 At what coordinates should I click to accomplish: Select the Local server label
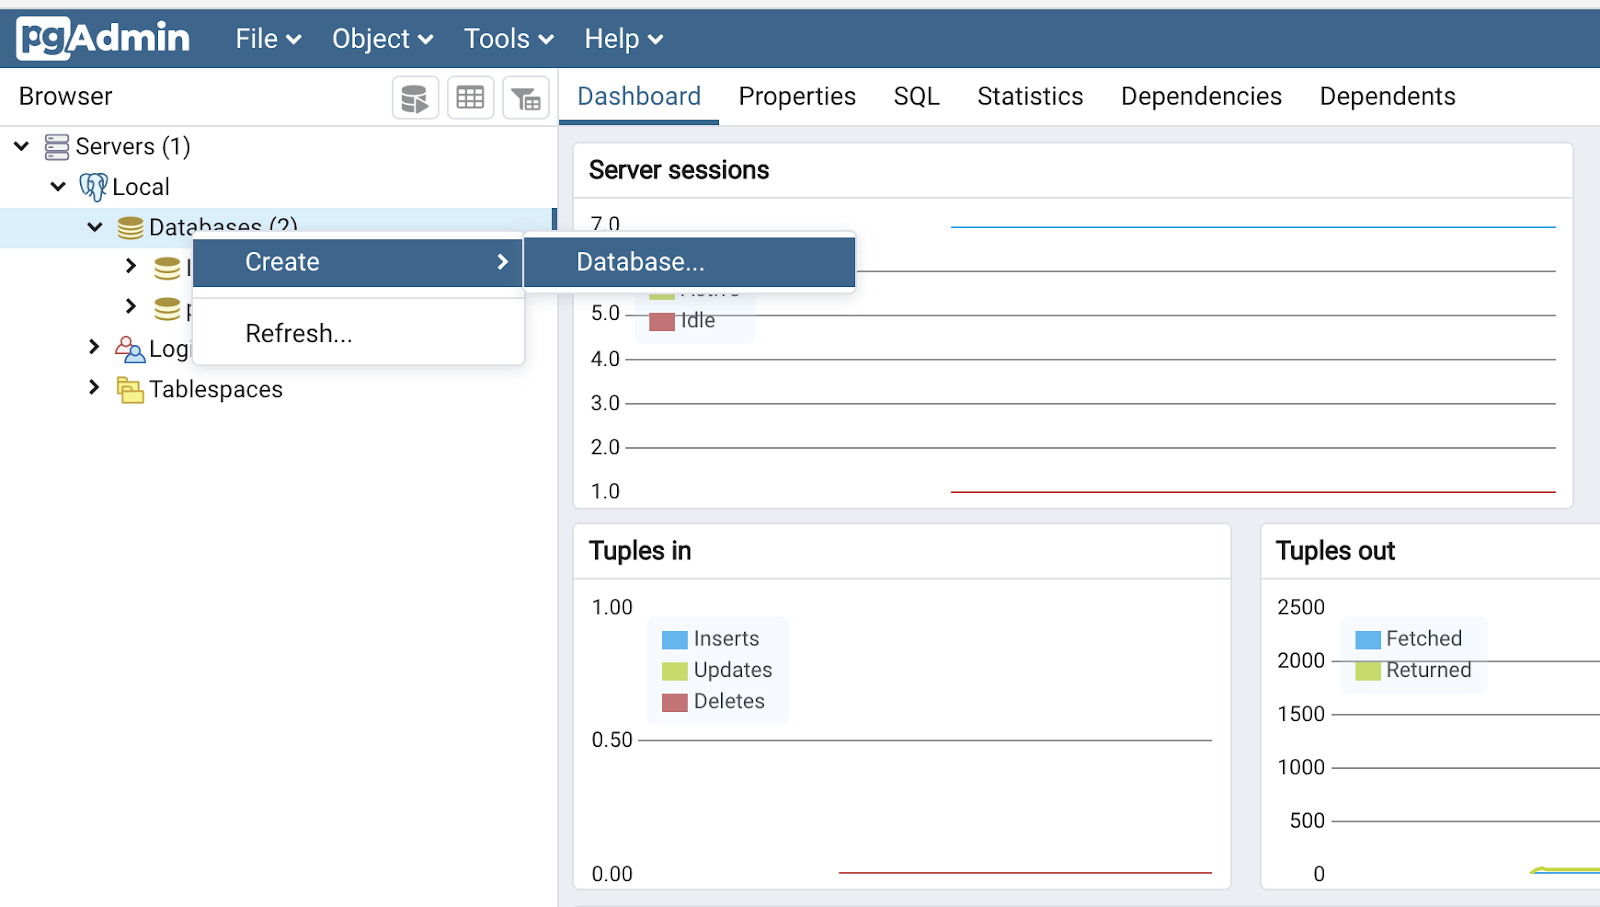coord(141,187)
